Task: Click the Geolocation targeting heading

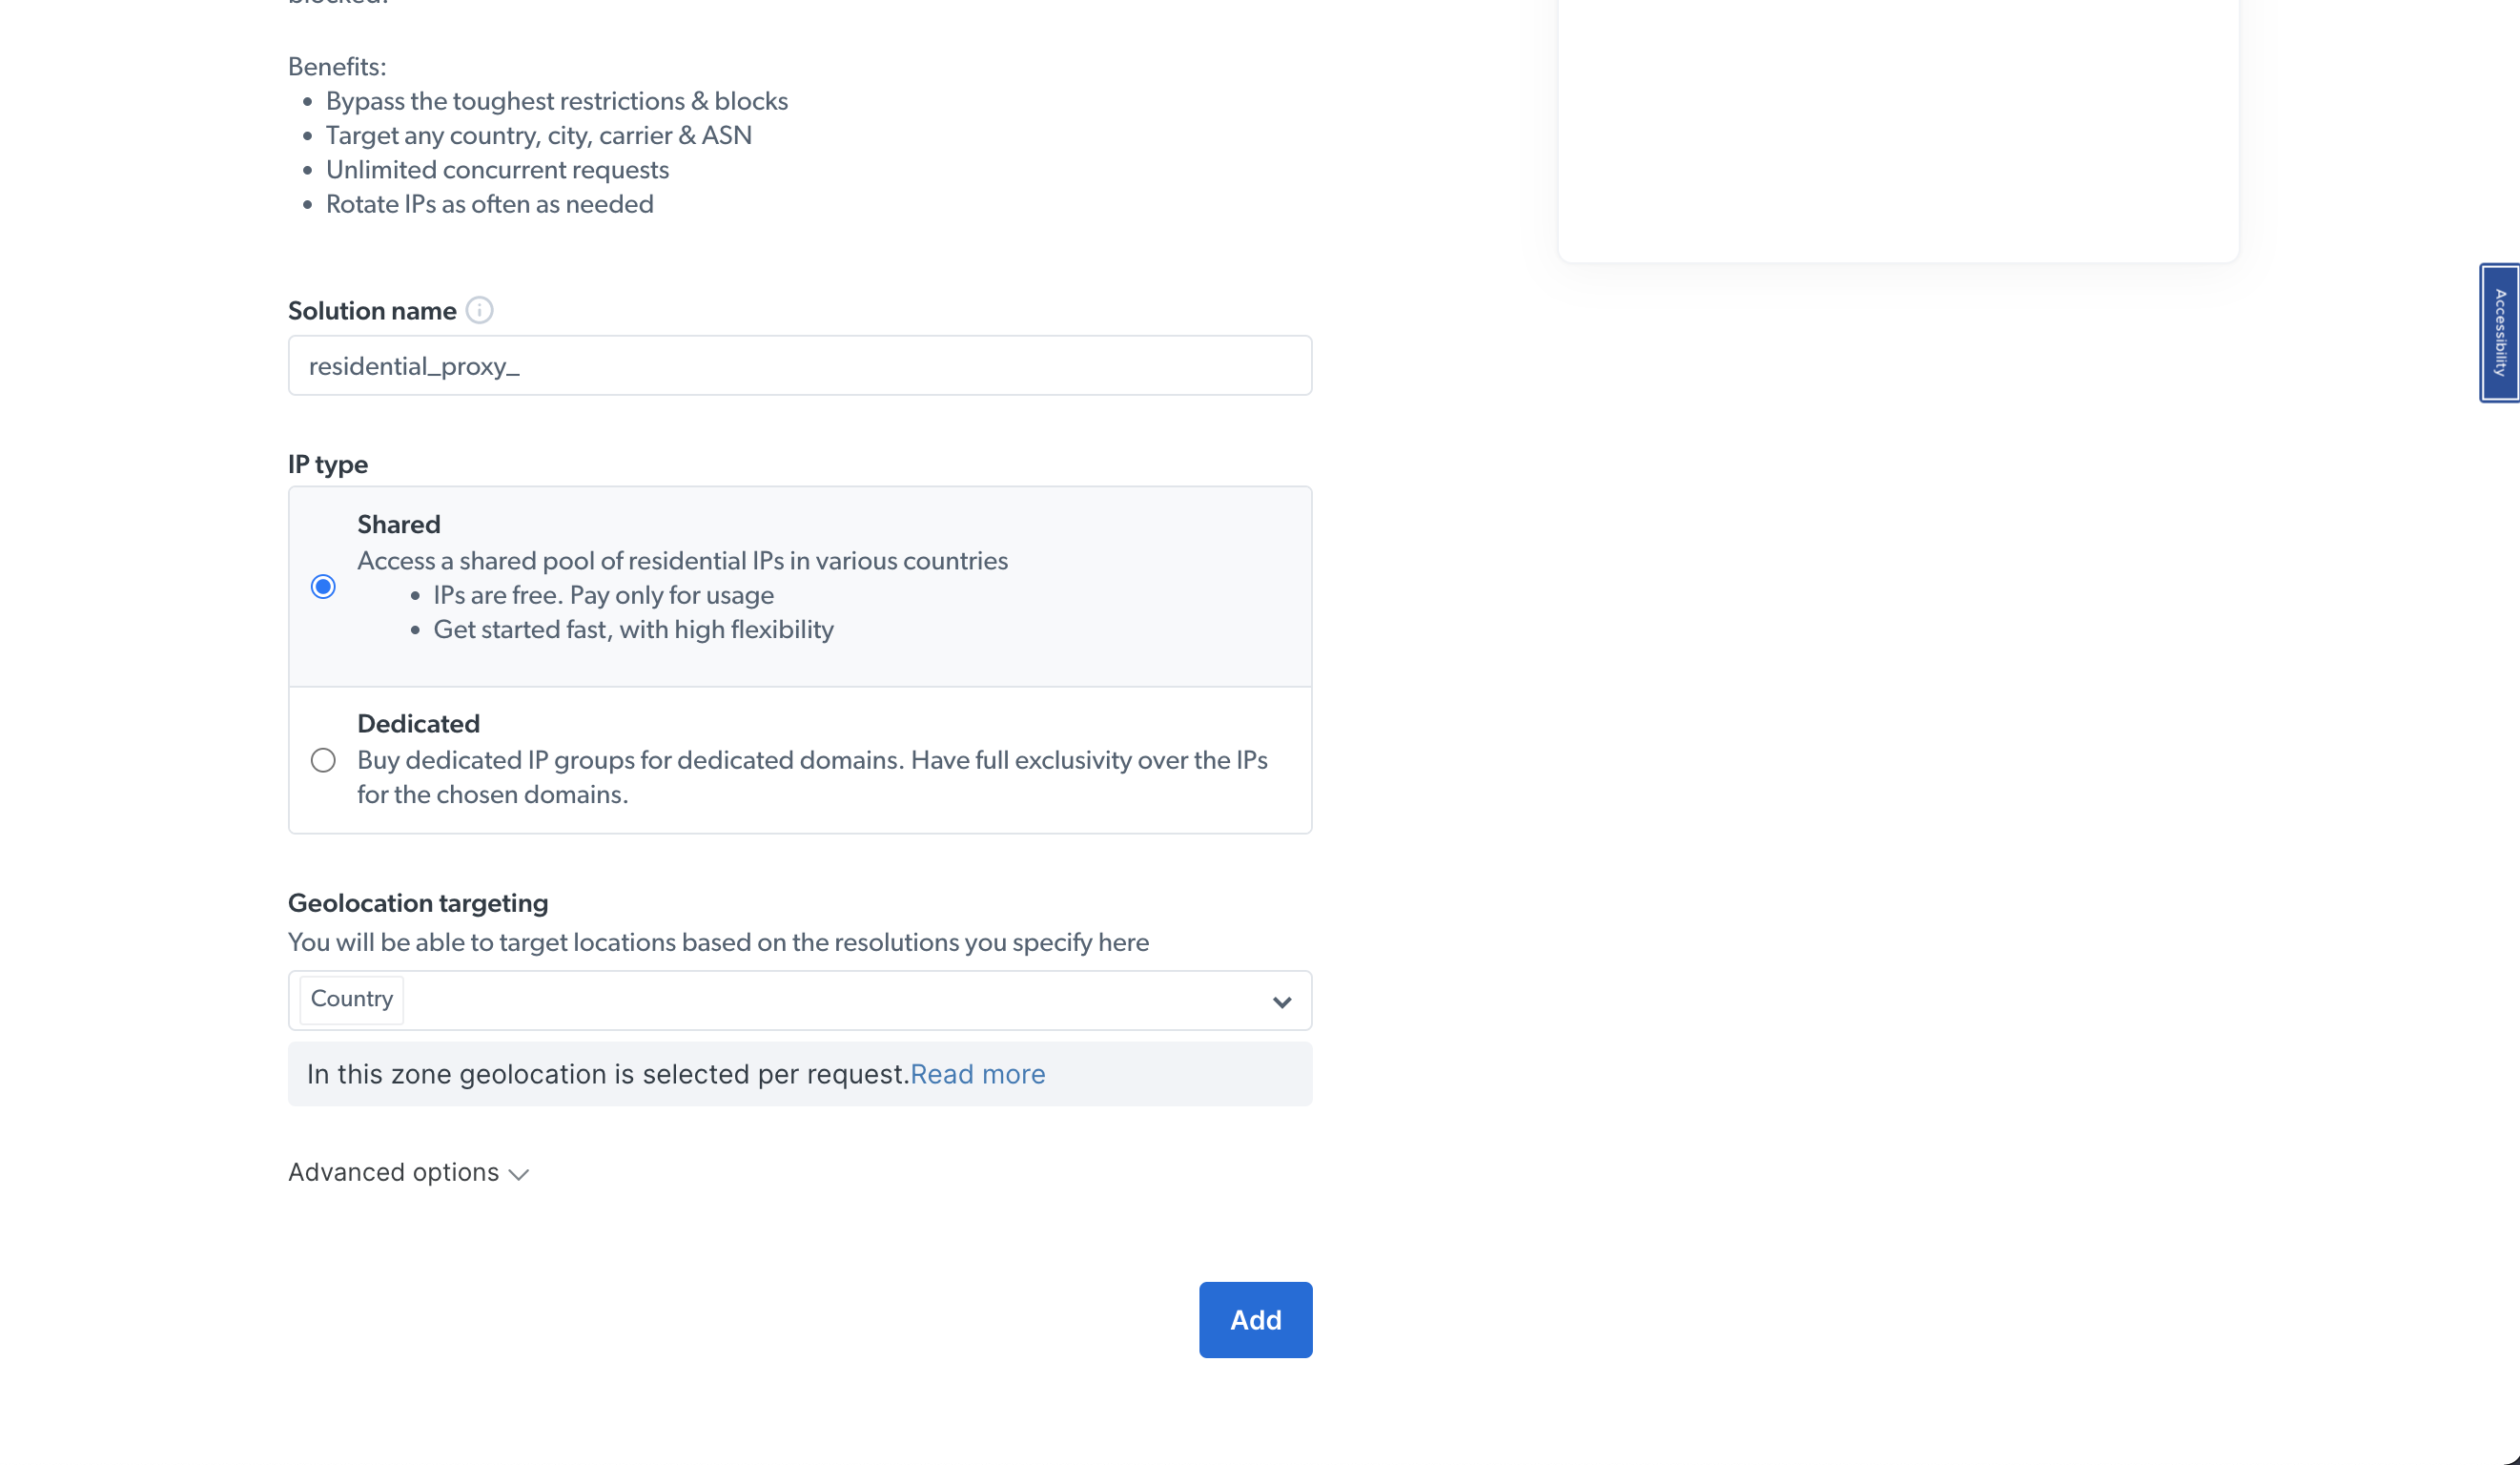Action: pos(418,903)
